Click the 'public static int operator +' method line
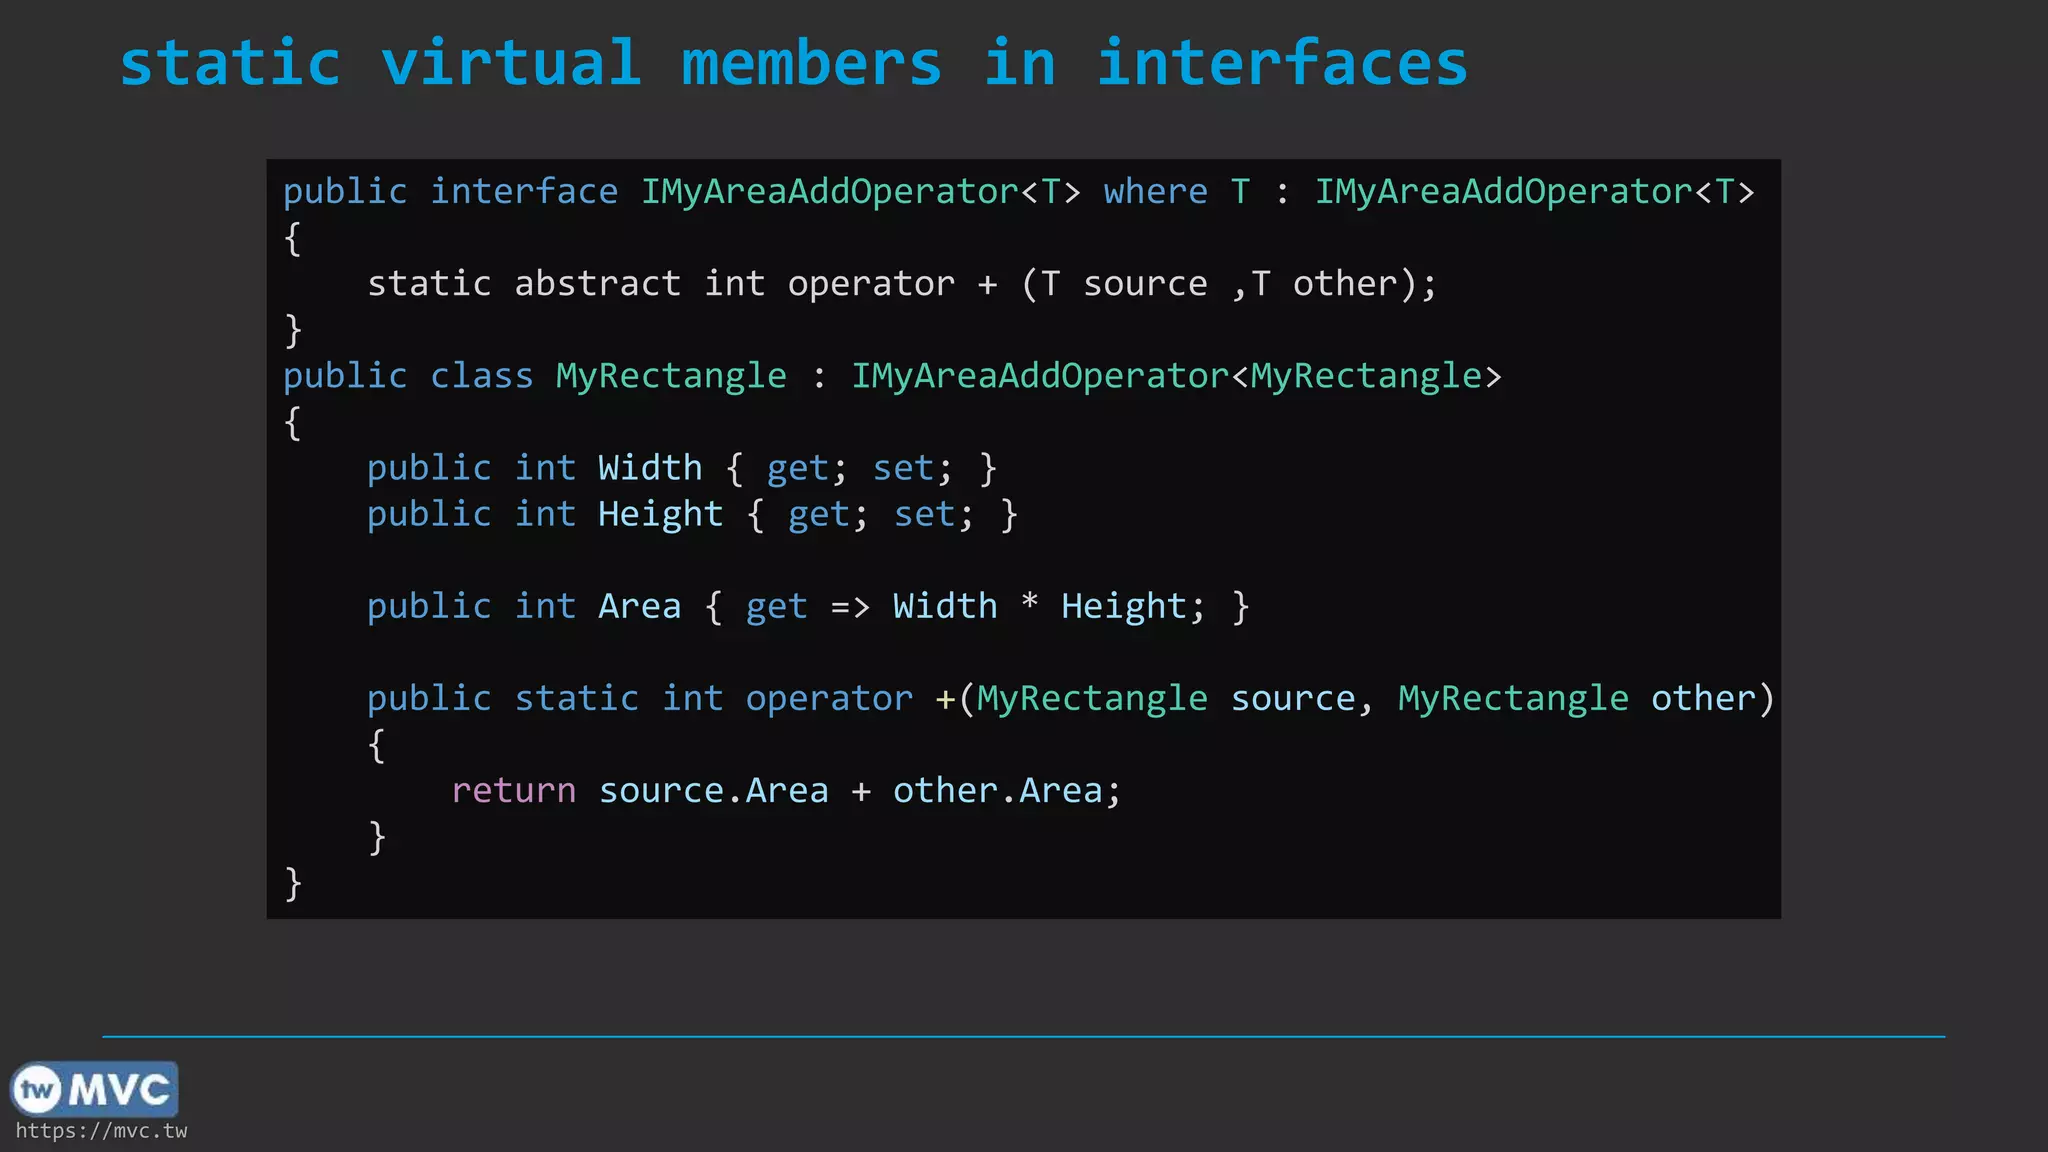Viewport: 2048px width, 1152px height. [x=1071, y=698]
